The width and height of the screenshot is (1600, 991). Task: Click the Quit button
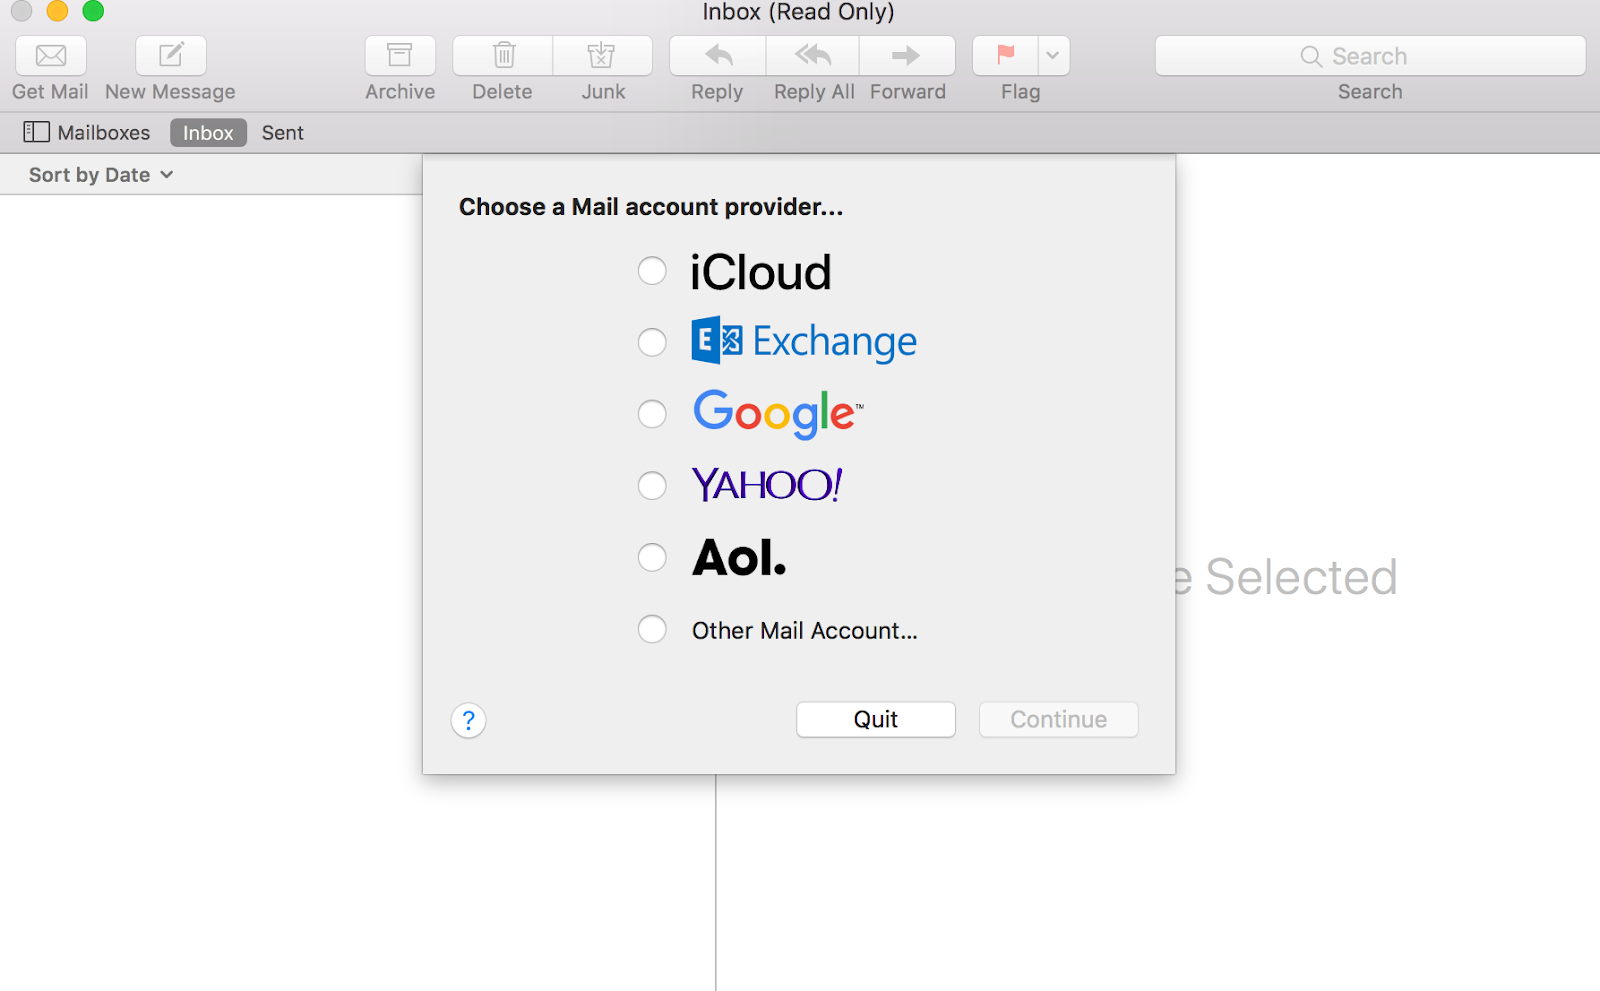tap(876, 720)
